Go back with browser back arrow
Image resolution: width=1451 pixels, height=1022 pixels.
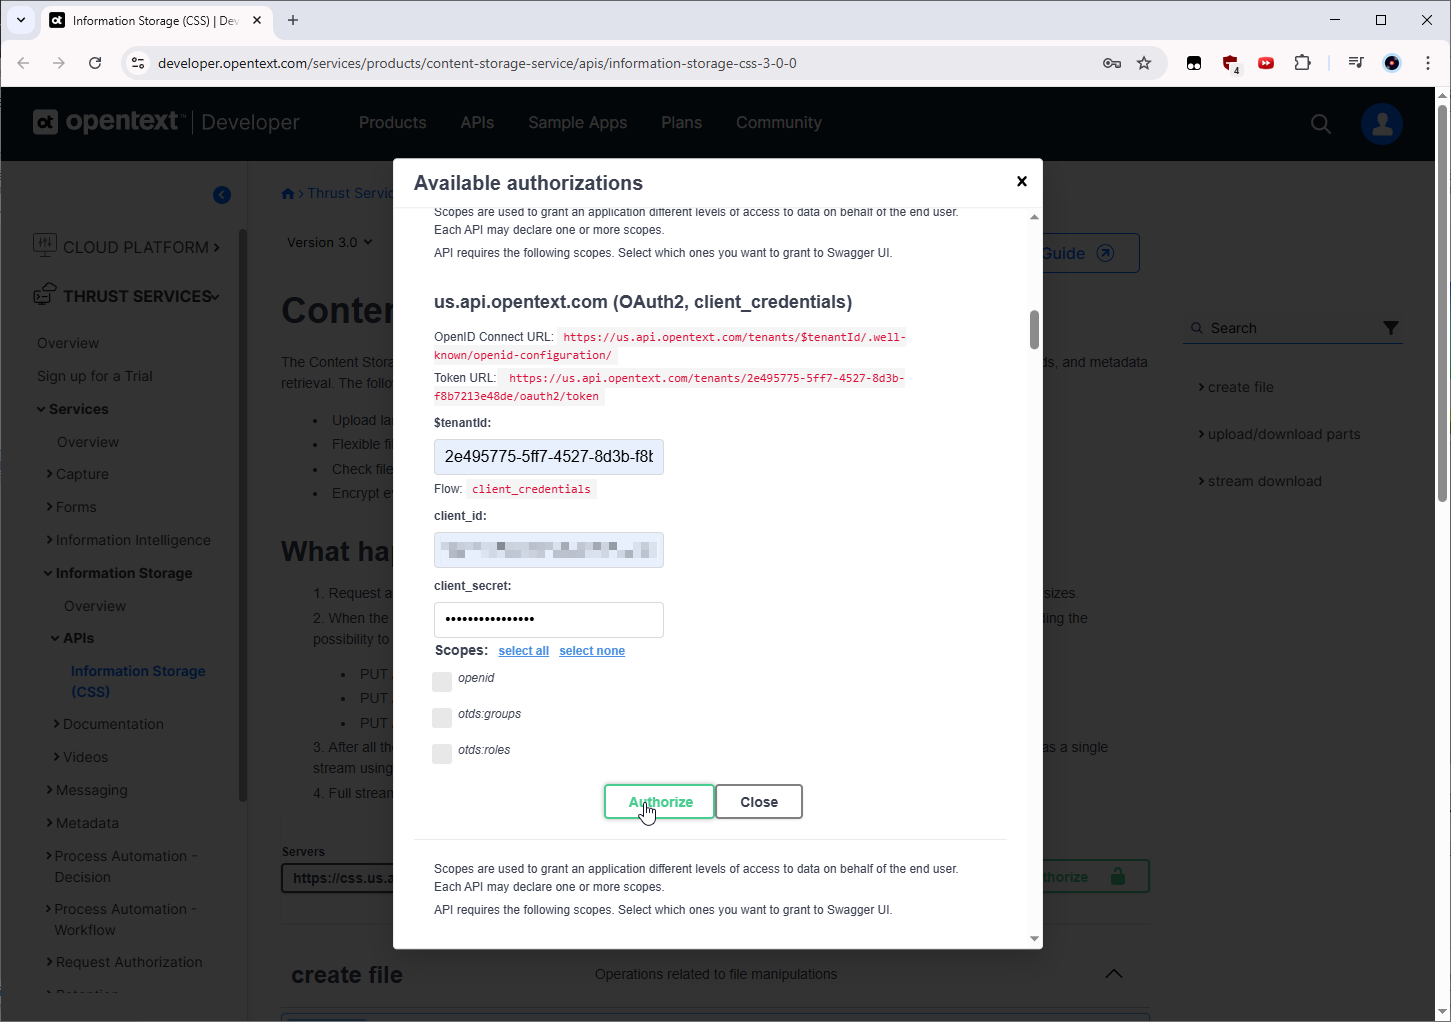[23, 63]
